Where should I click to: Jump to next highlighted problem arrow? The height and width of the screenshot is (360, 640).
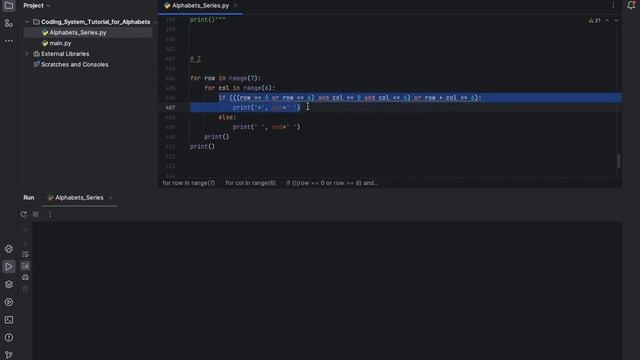point(616,20)
